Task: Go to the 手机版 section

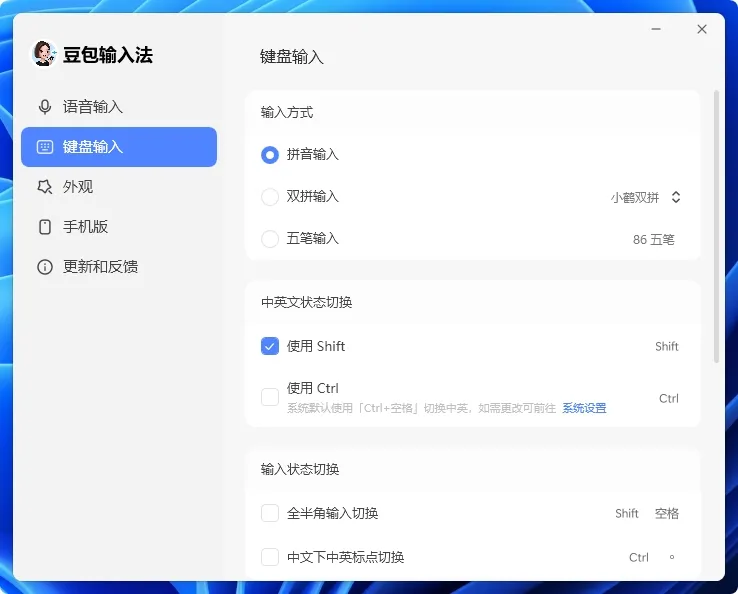Action: (x=119, y=227)
